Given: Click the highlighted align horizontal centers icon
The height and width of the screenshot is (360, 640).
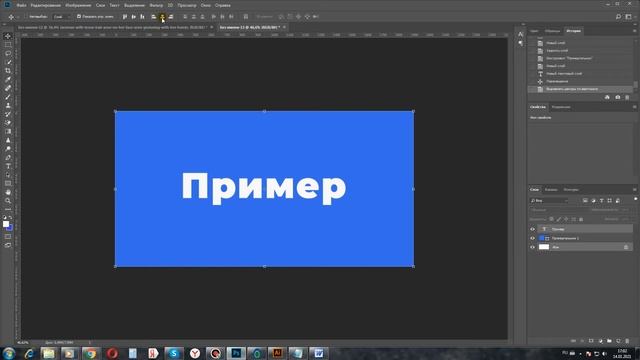Looking at the screenshot, I should pos(162,17).
